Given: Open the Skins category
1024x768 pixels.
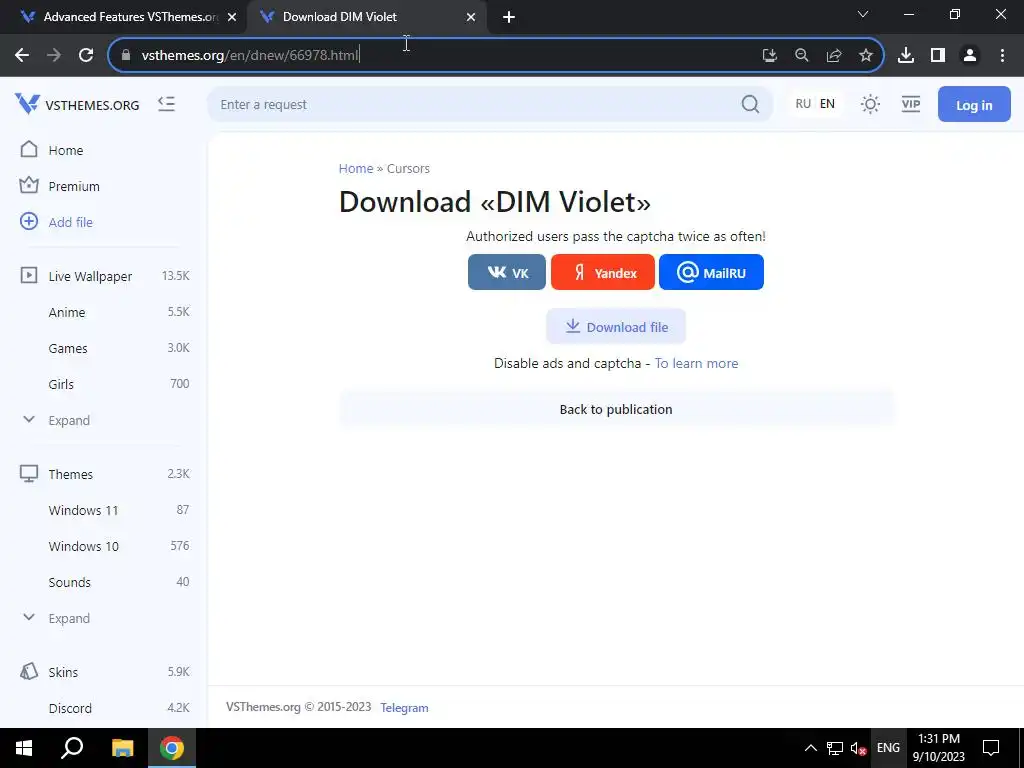Looking at the screenshot, I should [63, 672].
